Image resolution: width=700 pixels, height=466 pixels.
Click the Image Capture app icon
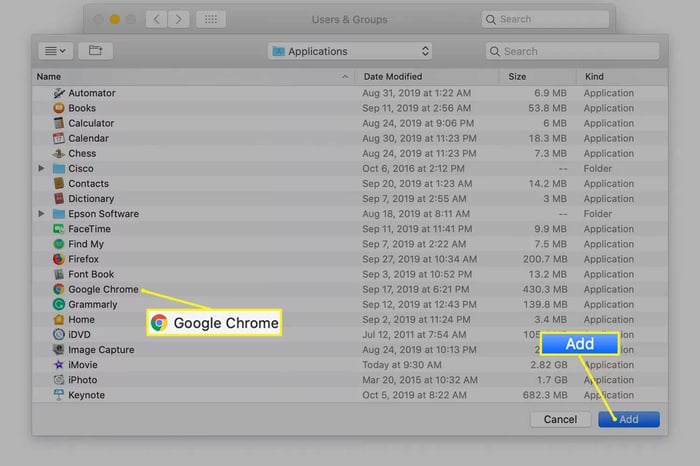pyautogui.click(x=59, y=350)
